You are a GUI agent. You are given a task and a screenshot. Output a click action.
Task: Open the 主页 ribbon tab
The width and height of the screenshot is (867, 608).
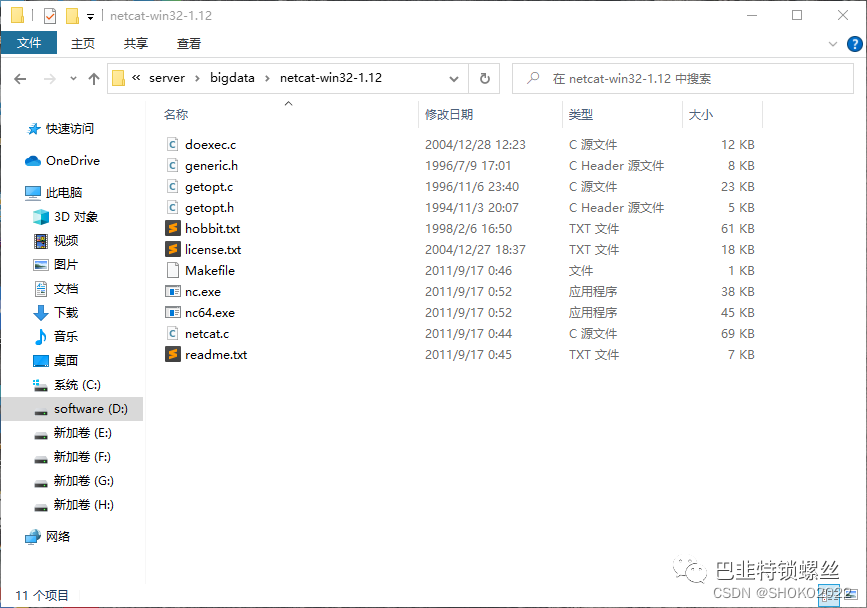[x=83, y=44]
